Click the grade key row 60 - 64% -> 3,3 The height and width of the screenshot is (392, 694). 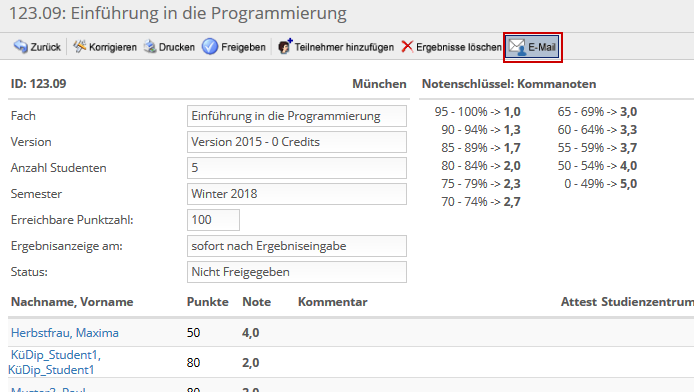coord(597,130)
